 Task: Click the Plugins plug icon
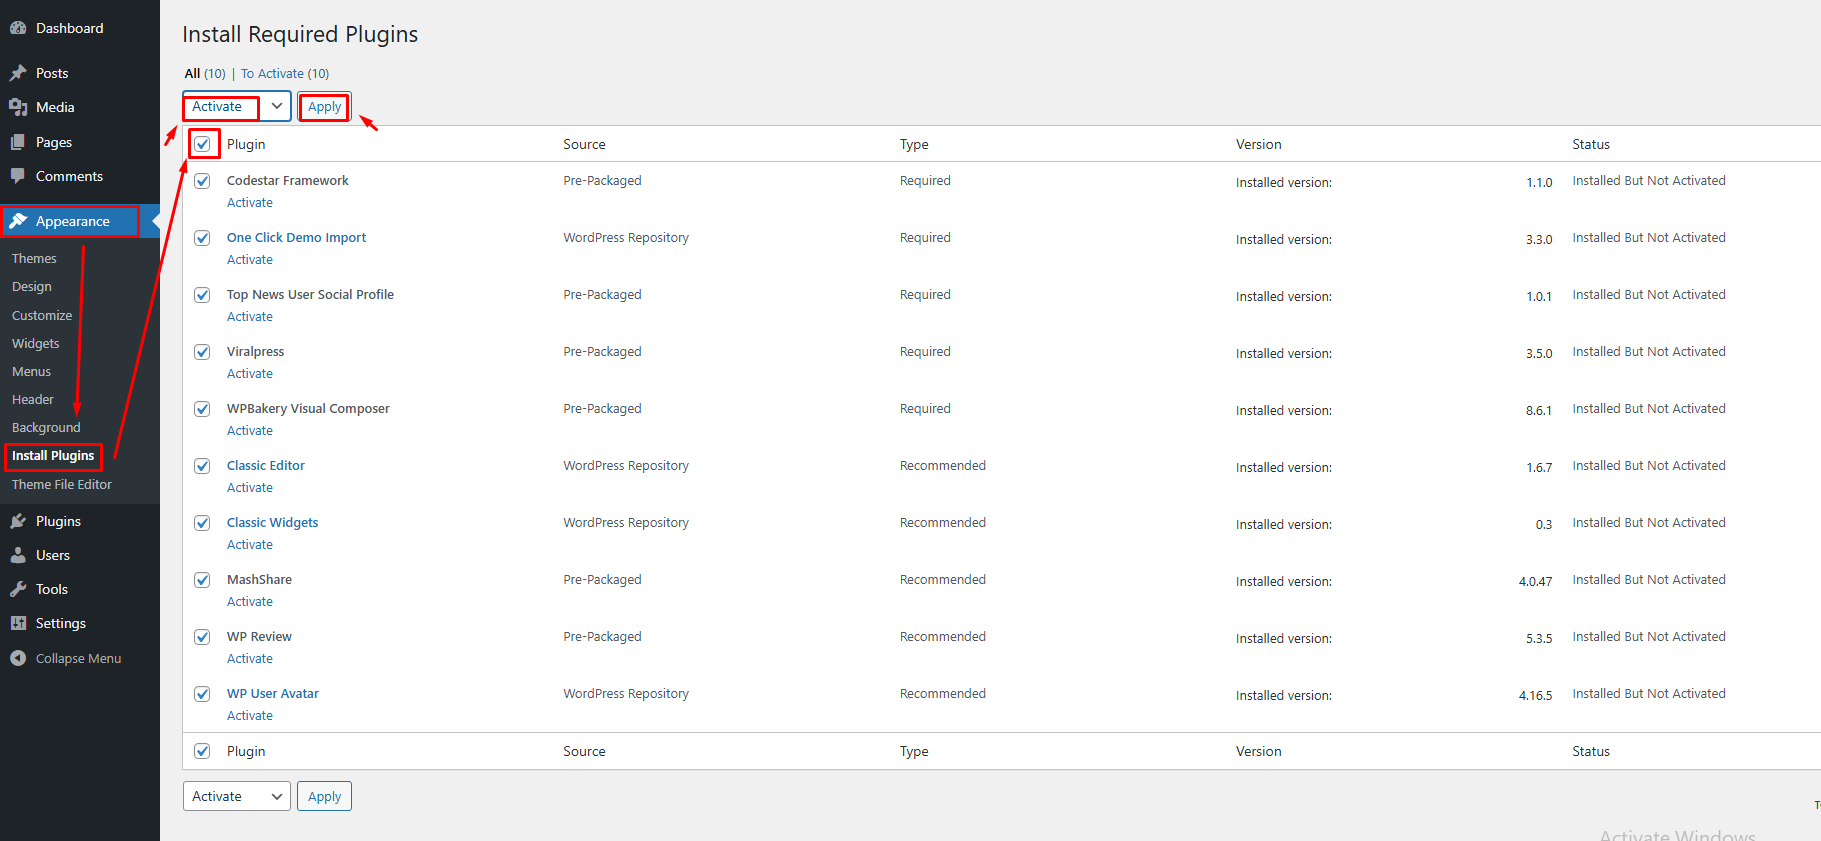(18, 521)
